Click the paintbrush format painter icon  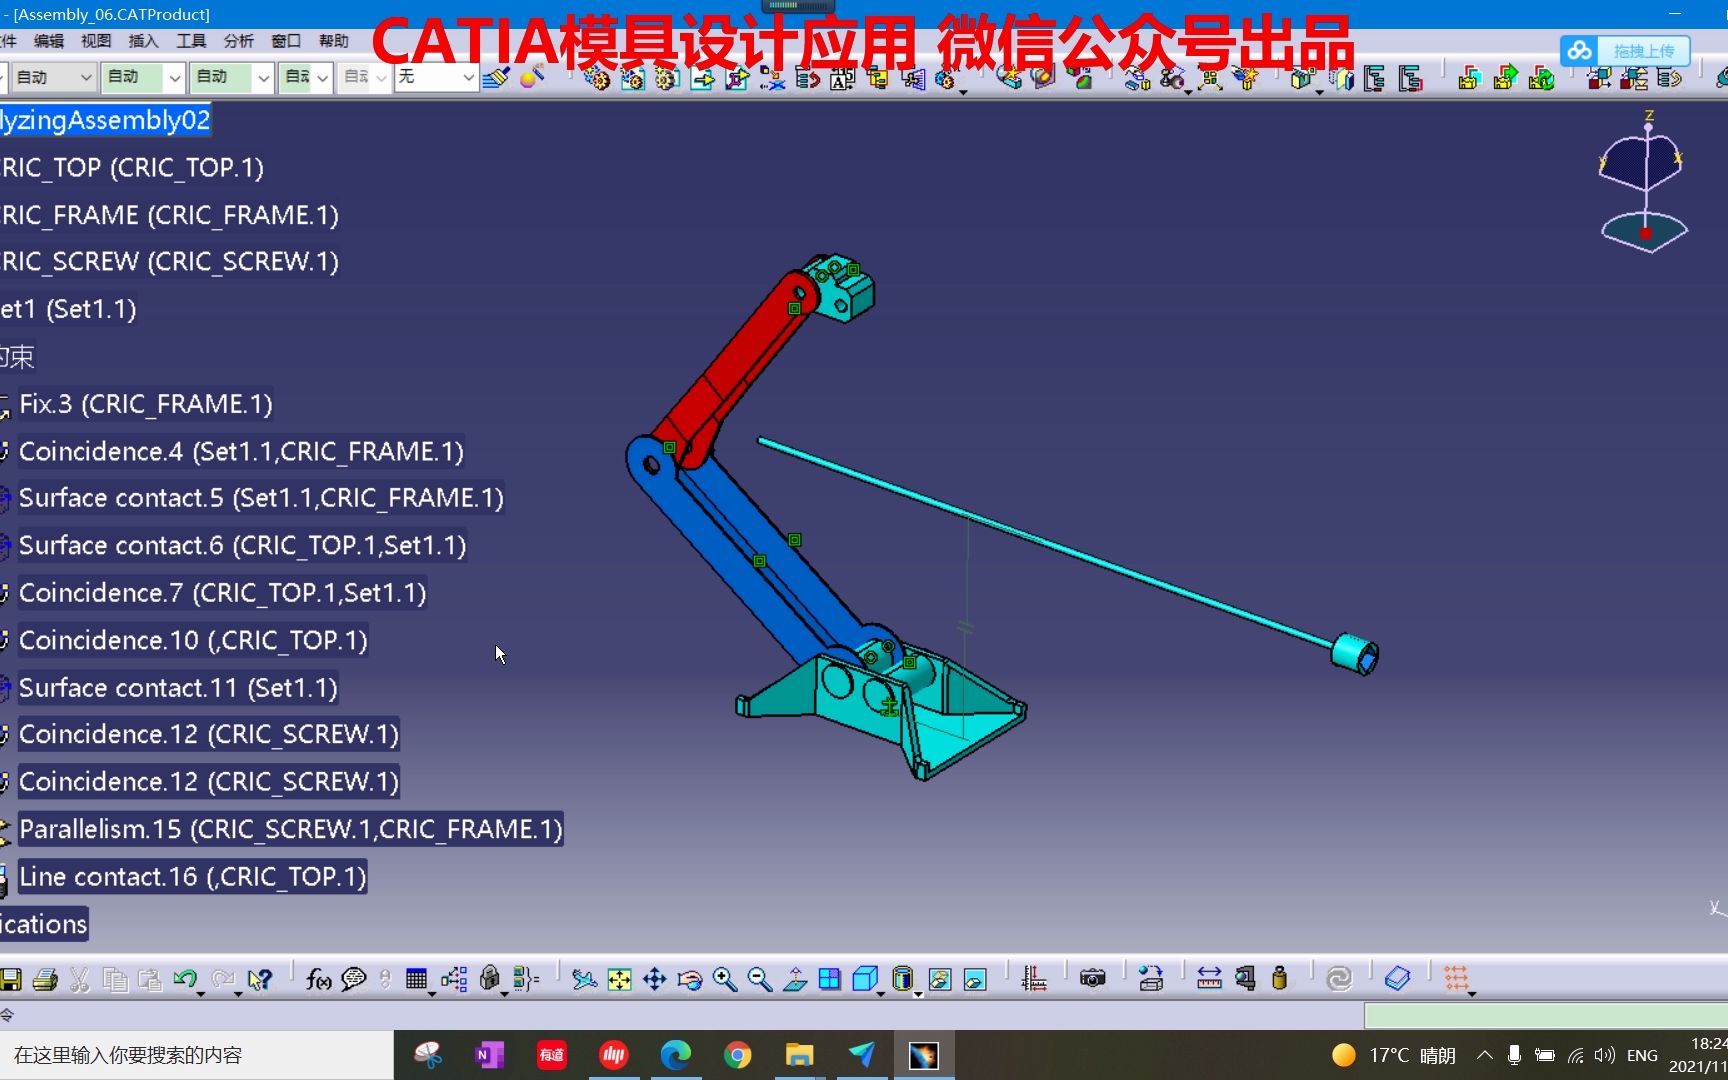click(496, 77)
